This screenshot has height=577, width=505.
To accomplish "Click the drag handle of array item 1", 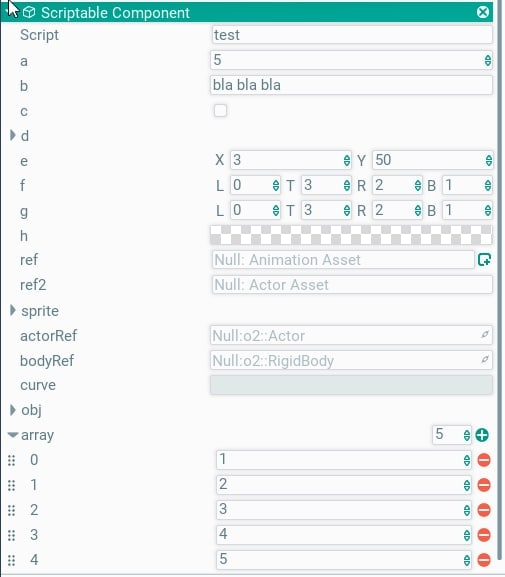I will (x=11, y=485).
